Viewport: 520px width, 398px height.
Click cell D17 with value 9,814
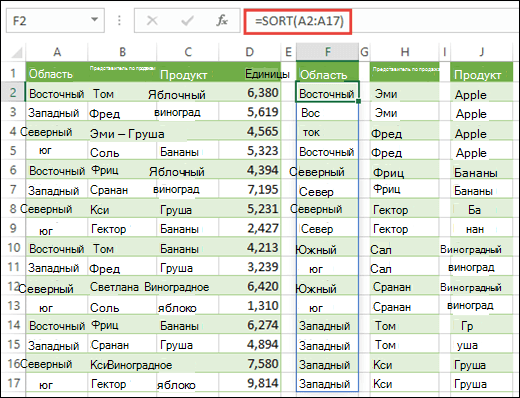249,382
